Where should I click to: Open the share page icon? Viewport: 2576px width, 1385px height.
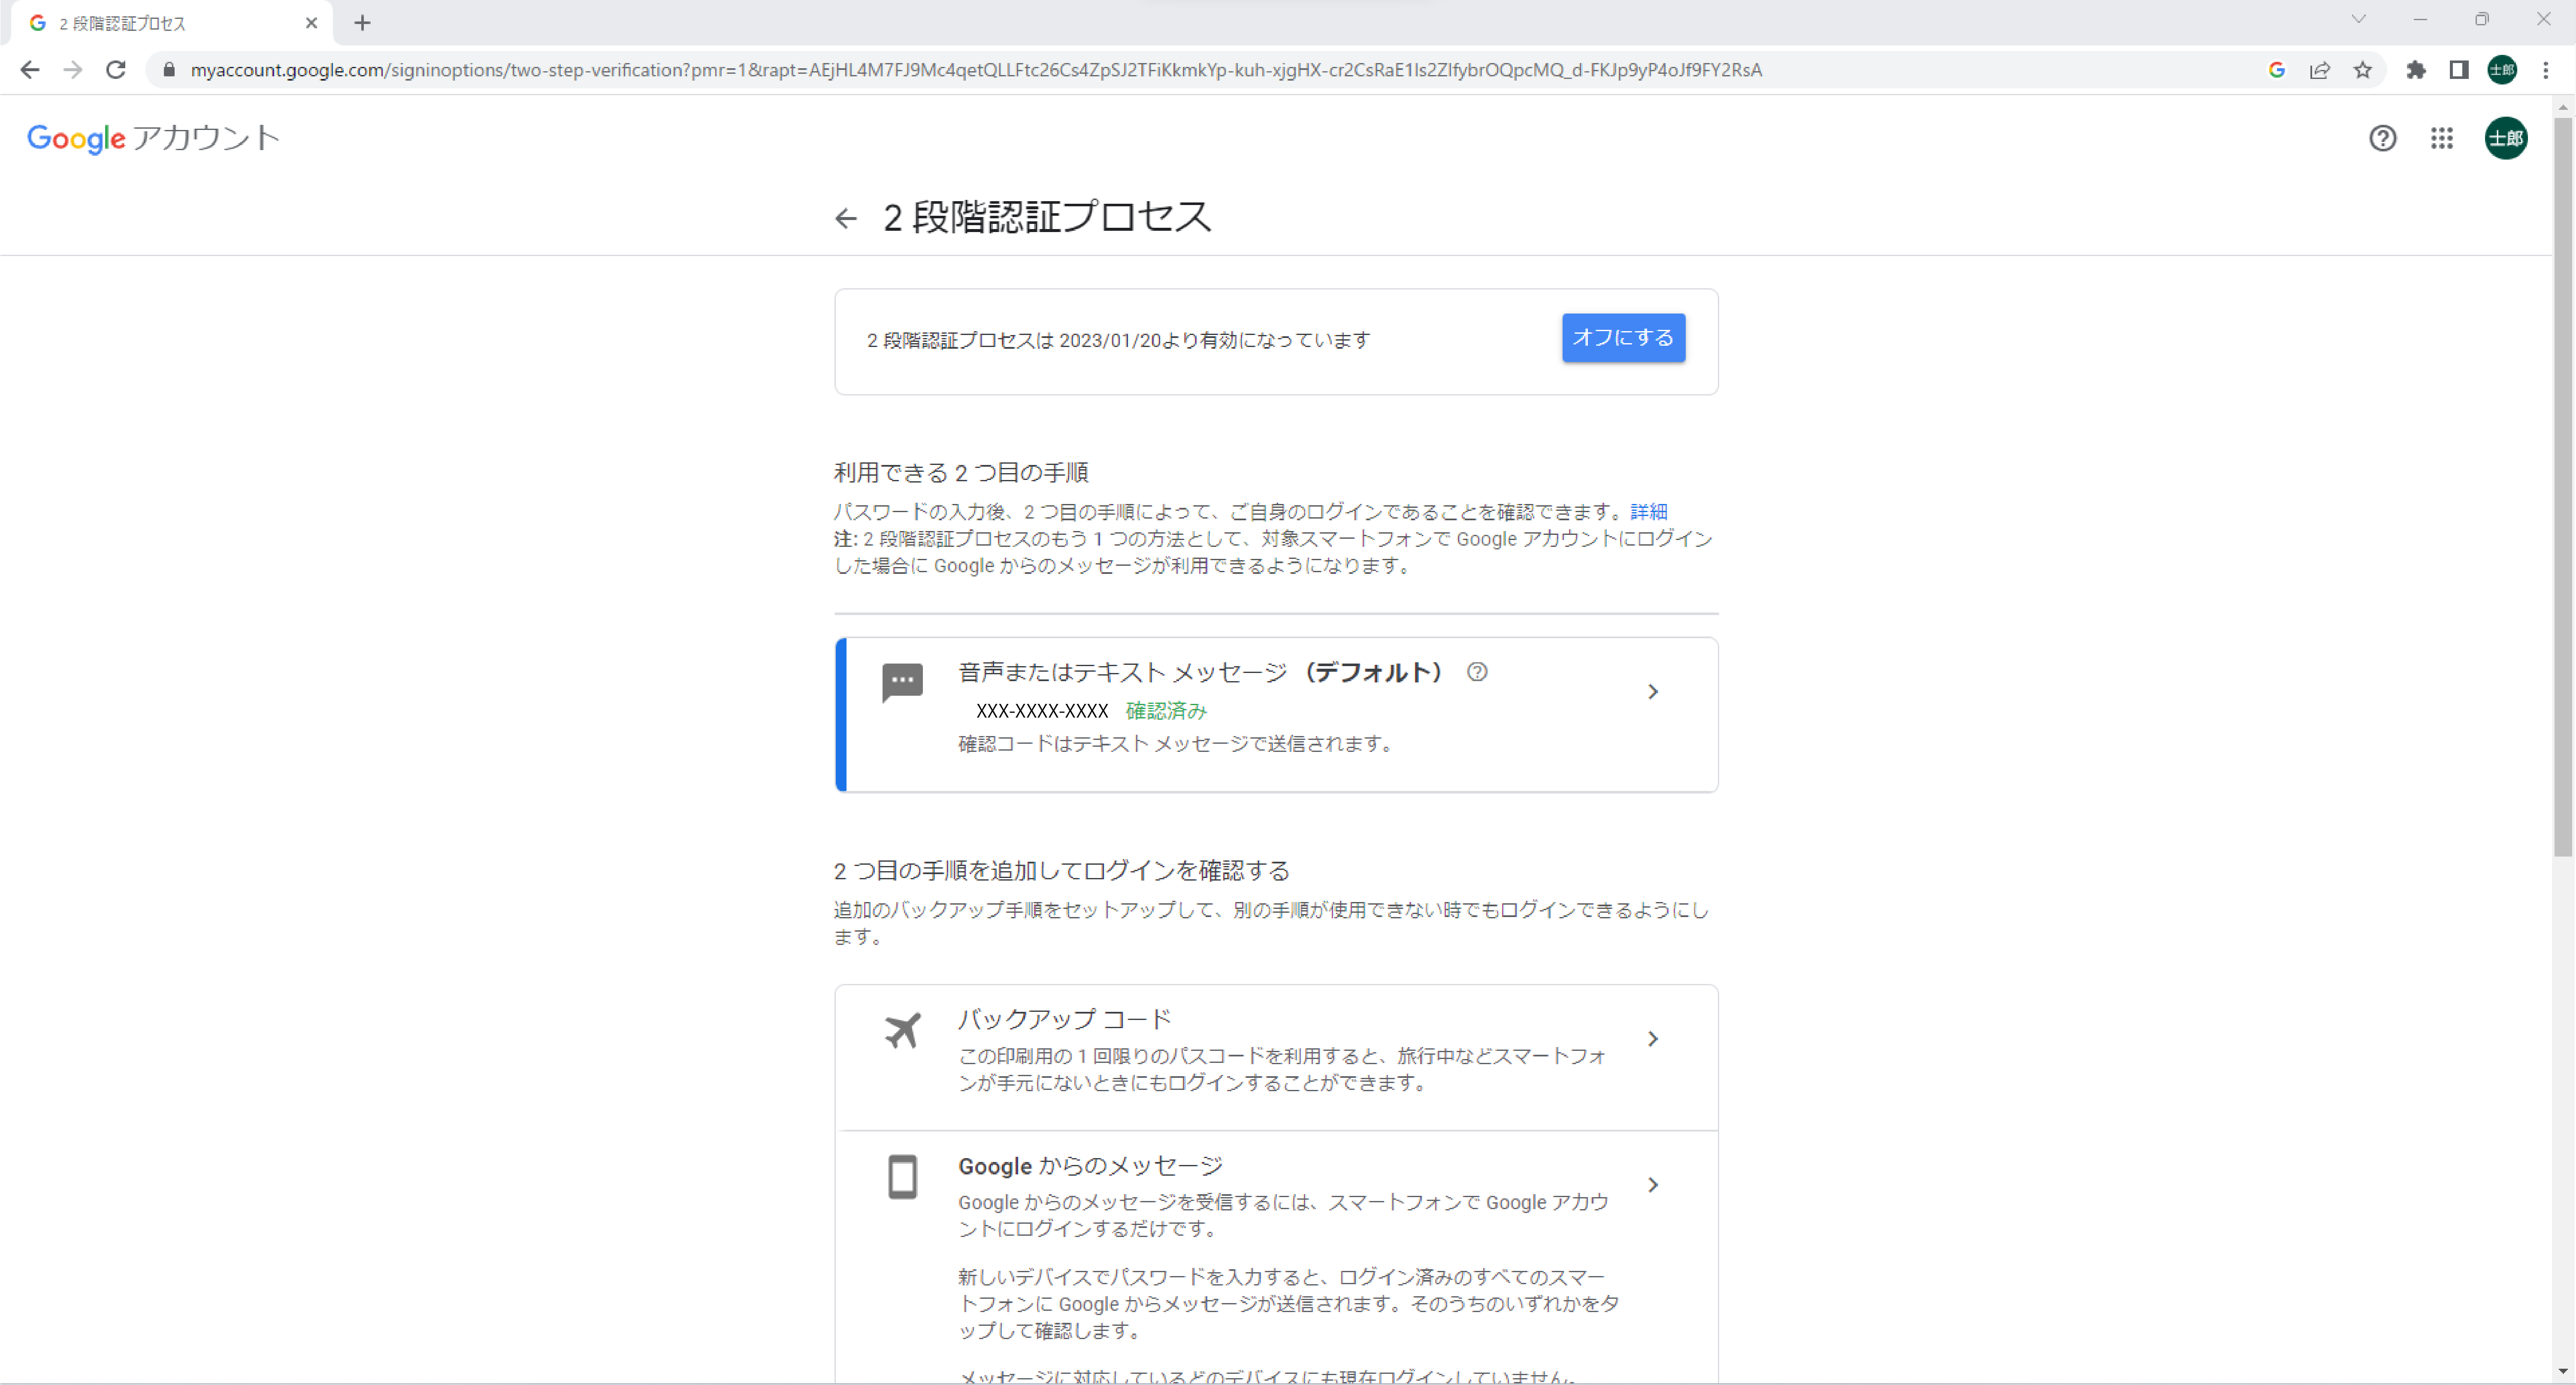2319,70
